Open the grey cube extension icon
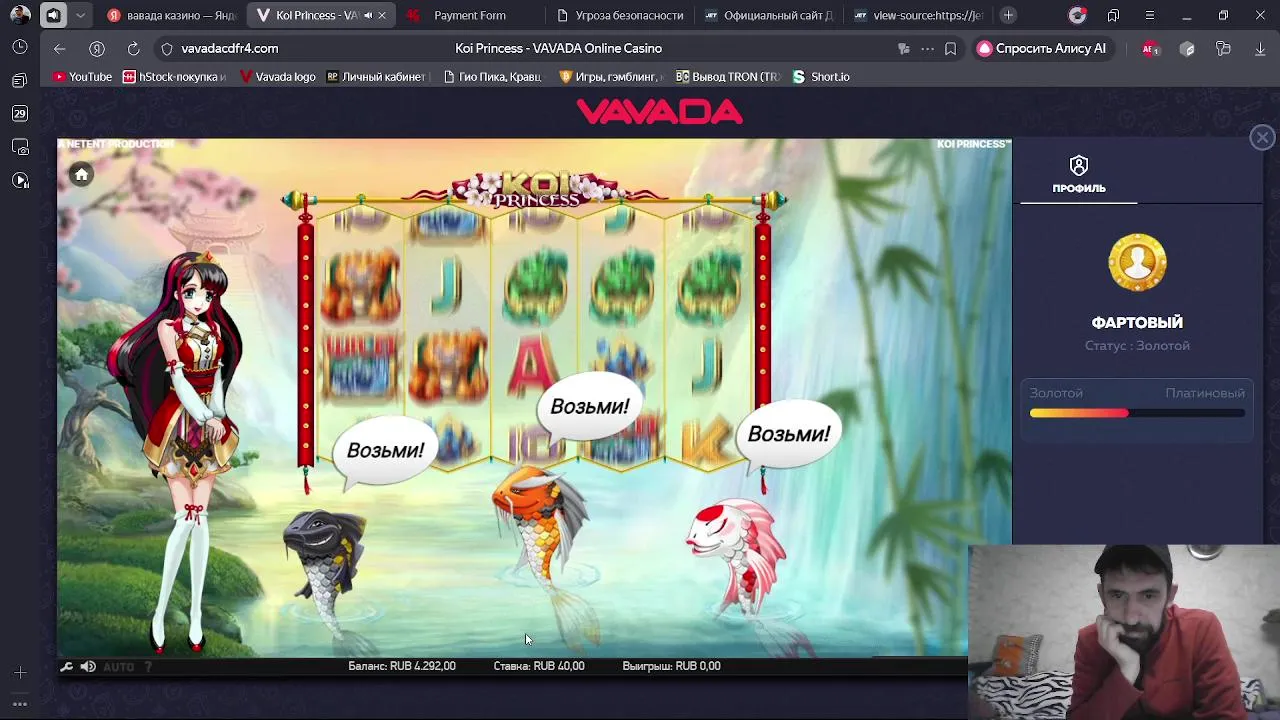This screenshot has height=720, width=1280. point(1187,48)
